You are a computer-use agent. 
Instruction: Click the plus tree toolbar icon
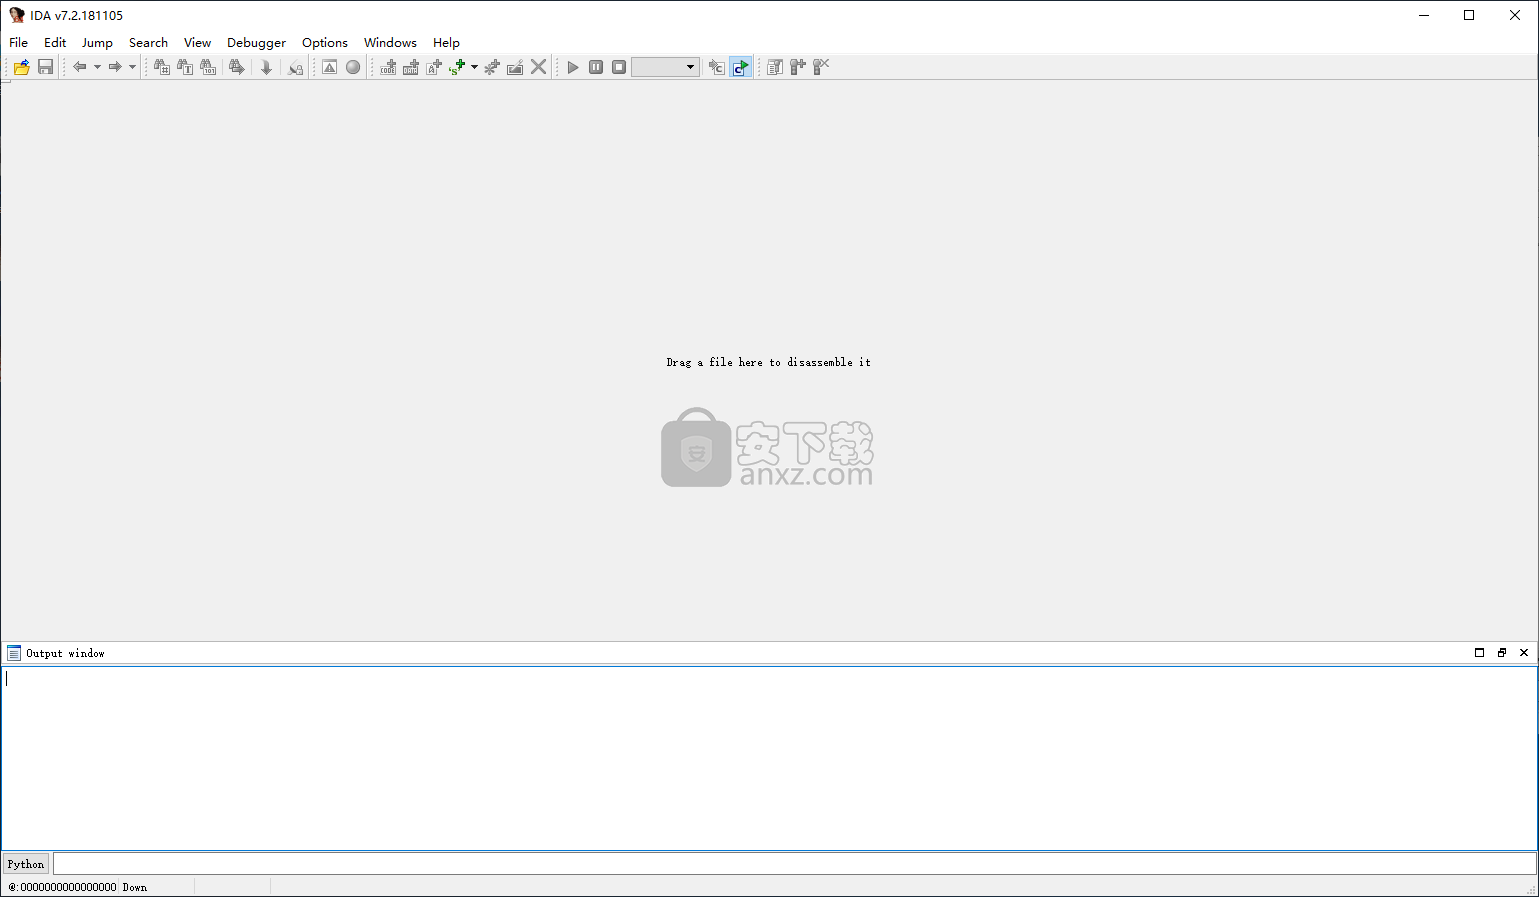[798, 67]
